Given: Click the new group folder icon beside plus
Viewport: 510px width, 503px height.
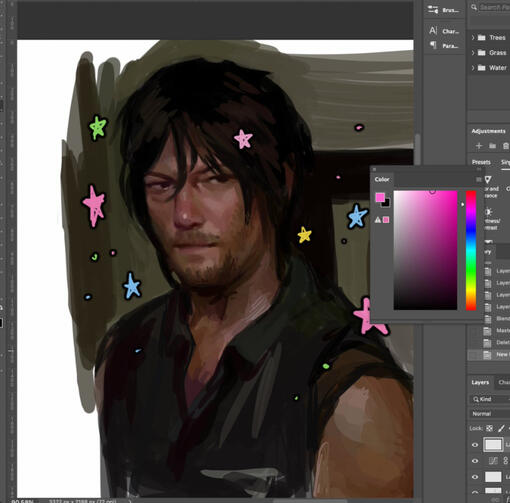Looking at the screenshot, I should [x=493, y=146].
